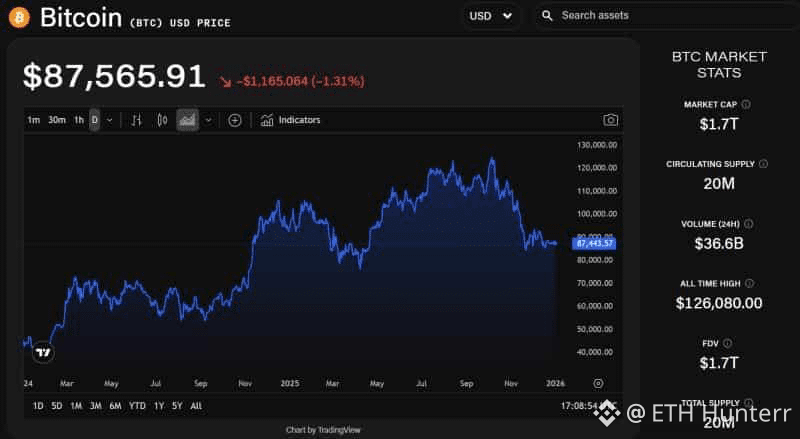Image resolution: width=800 pixels, height=439 pixels.
Task: Click the Search assets field
Action: (667, 15)
